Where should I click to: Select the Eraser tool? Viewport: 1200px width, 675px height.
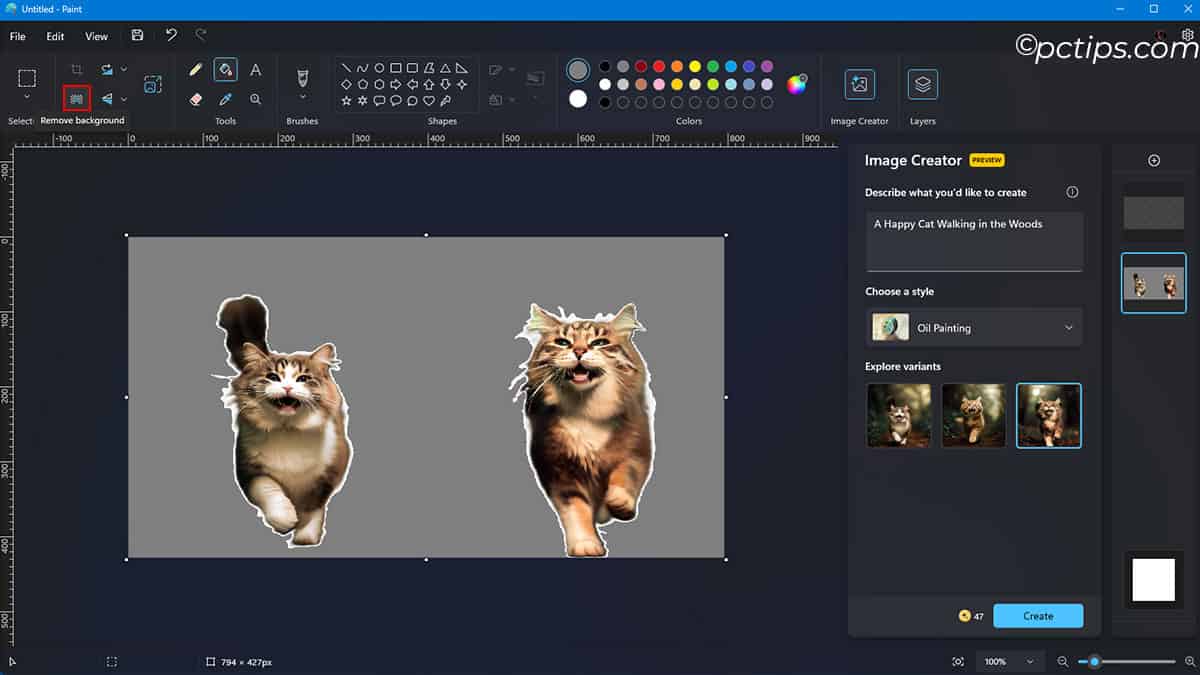coord(196,98)
